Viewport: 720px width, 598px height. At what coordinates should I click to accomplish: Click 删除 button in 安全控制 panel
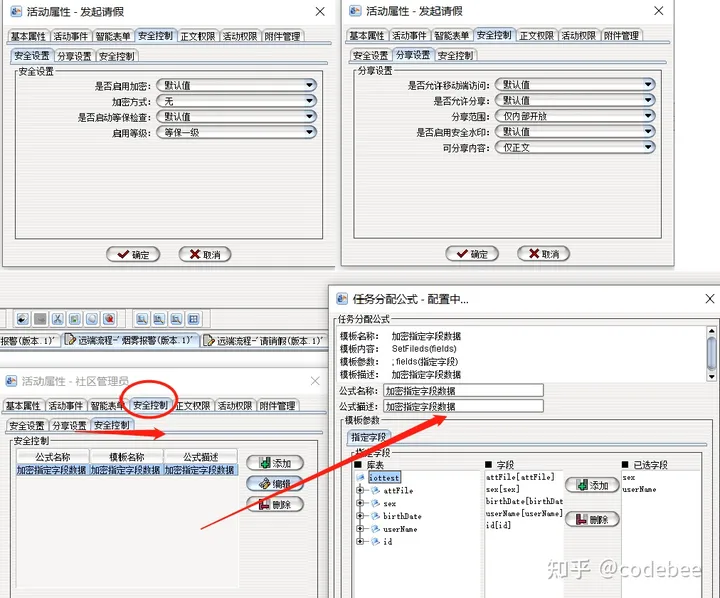[275, 504]
